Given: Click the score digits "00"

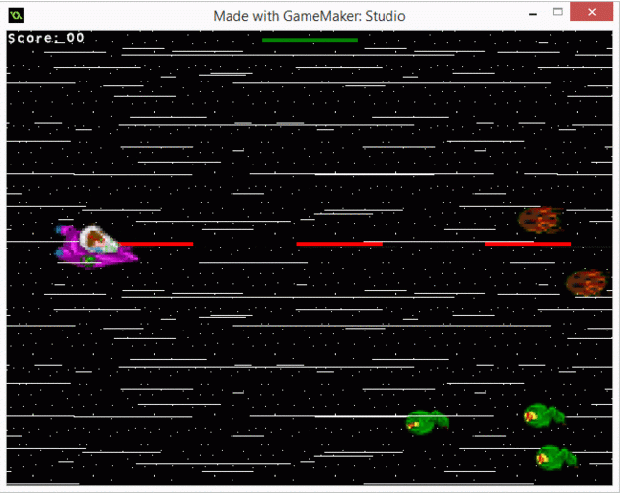Looking at the screenshot, I should pos(75,38).
